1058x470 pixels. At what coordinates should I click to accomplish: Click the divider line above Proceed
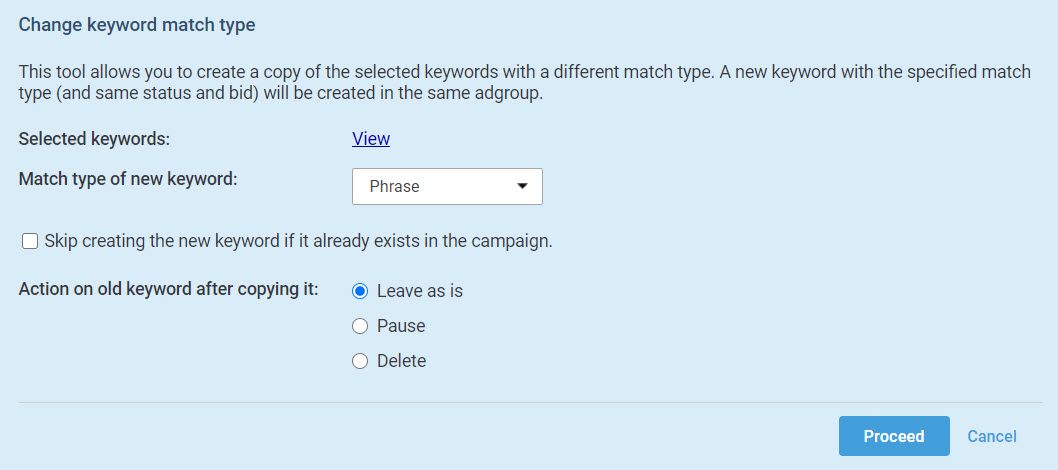(x=528, y=402)
